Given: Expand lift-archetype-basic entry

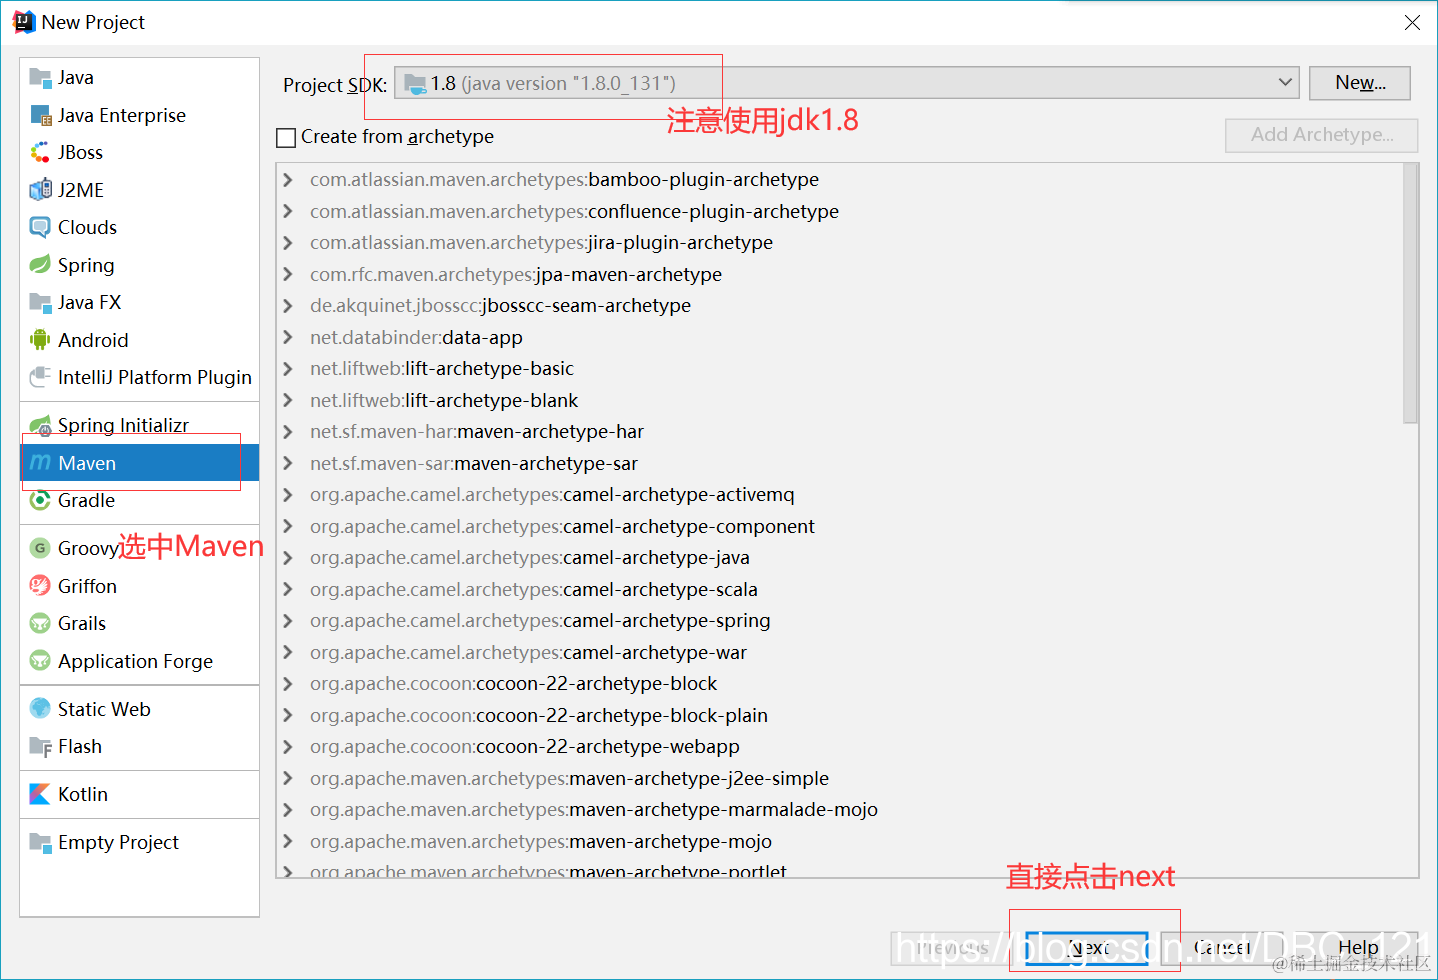Looking at the screenshot, I should pyautogui.click(x=288, y=369).
